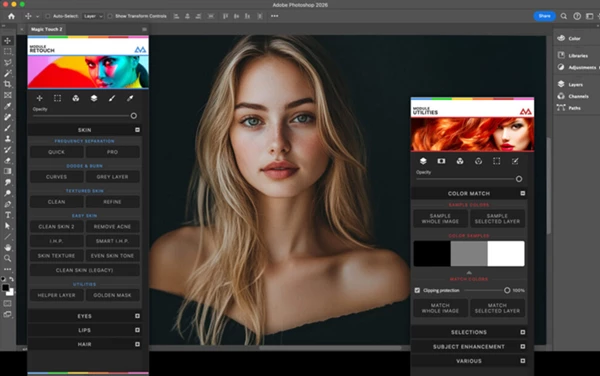Click Retouch panel Opacity slider handle

coord(134,116)
